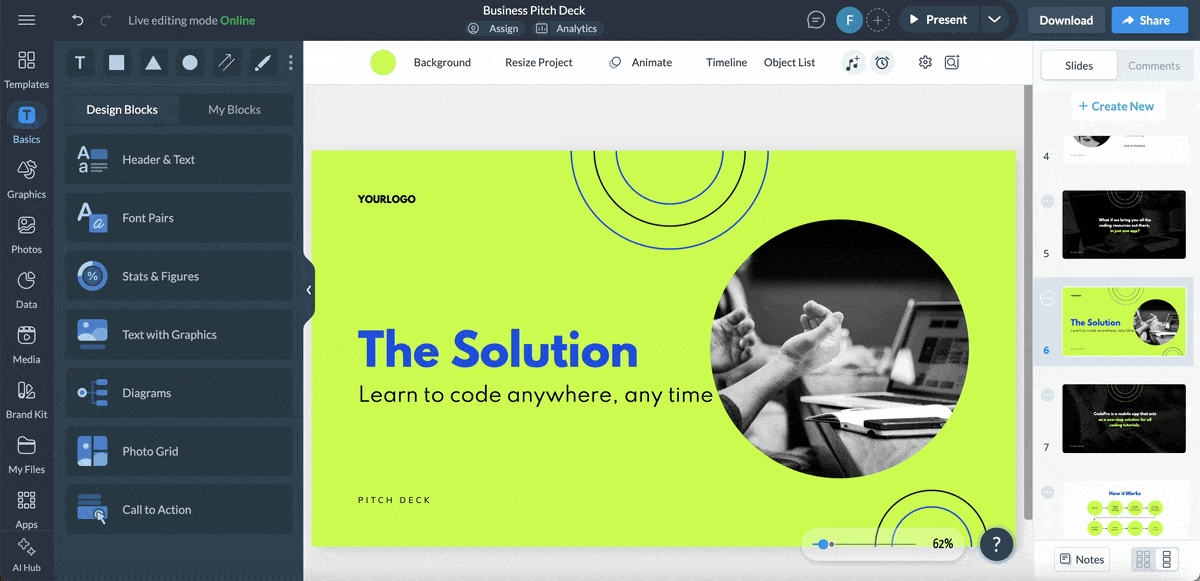This screenshot has height=581, width=1200.
Task: Open the Graphics sidebar panel
Action: [x=27, y=178]
